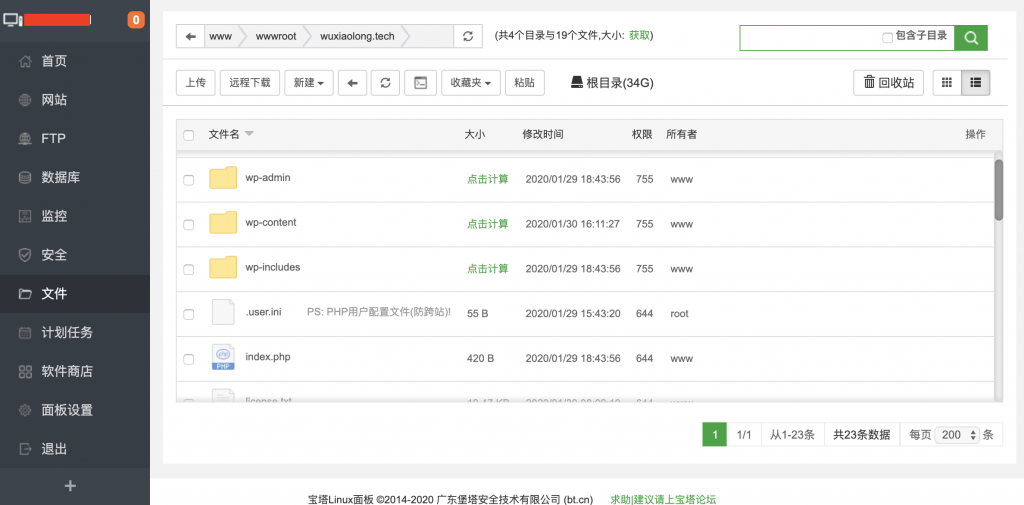Click the toolbar refresh icon beside the terminal

coord(386,83)
